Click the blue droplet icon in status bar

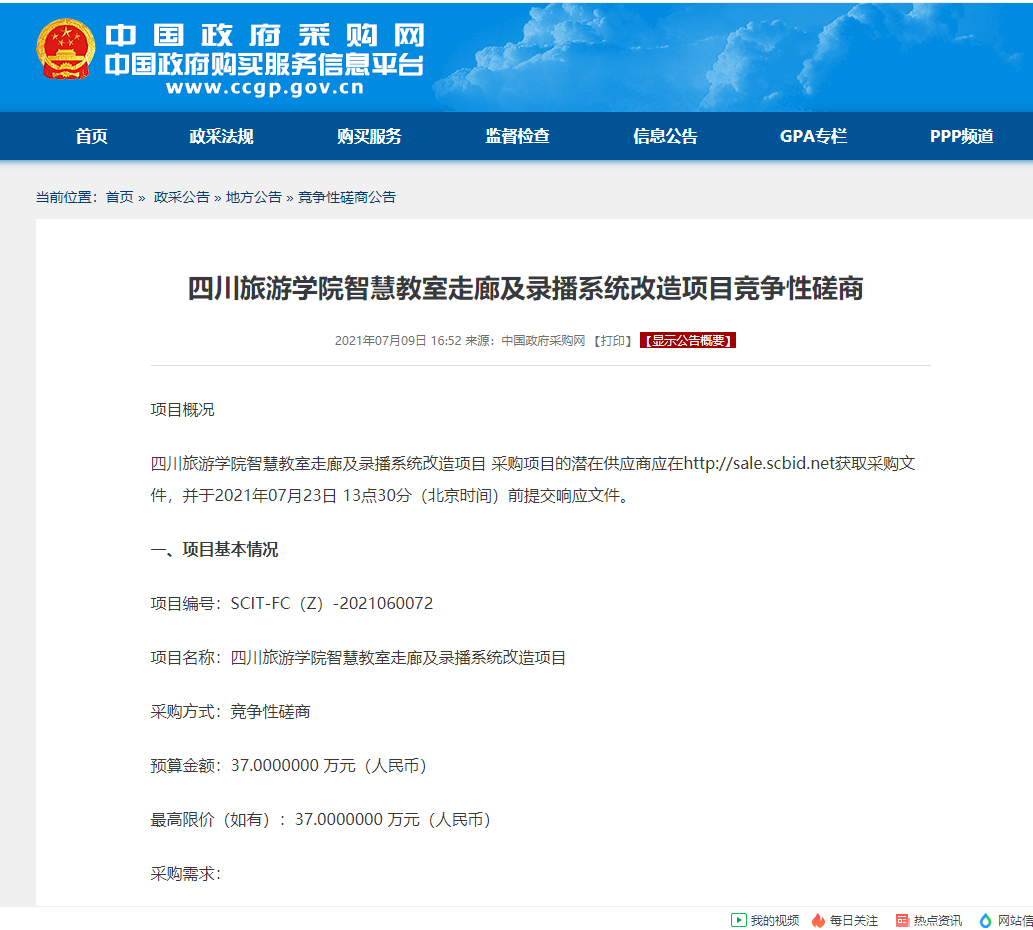point(986,920)
